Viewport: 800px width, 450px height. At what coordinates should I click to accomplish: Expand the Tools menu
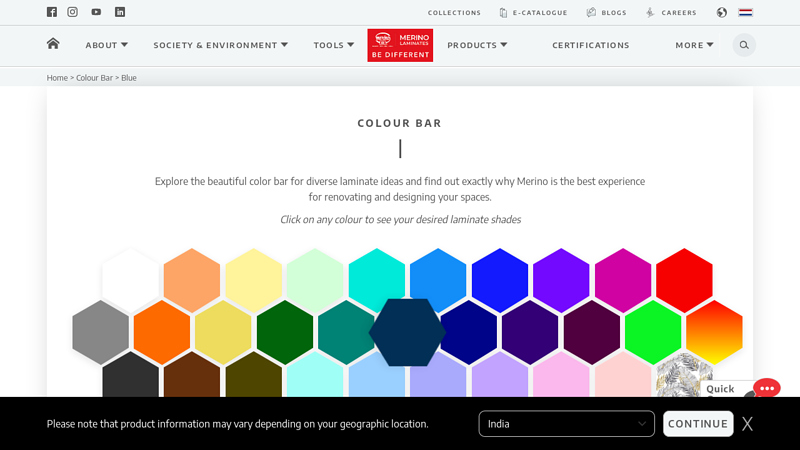point(334,45)
